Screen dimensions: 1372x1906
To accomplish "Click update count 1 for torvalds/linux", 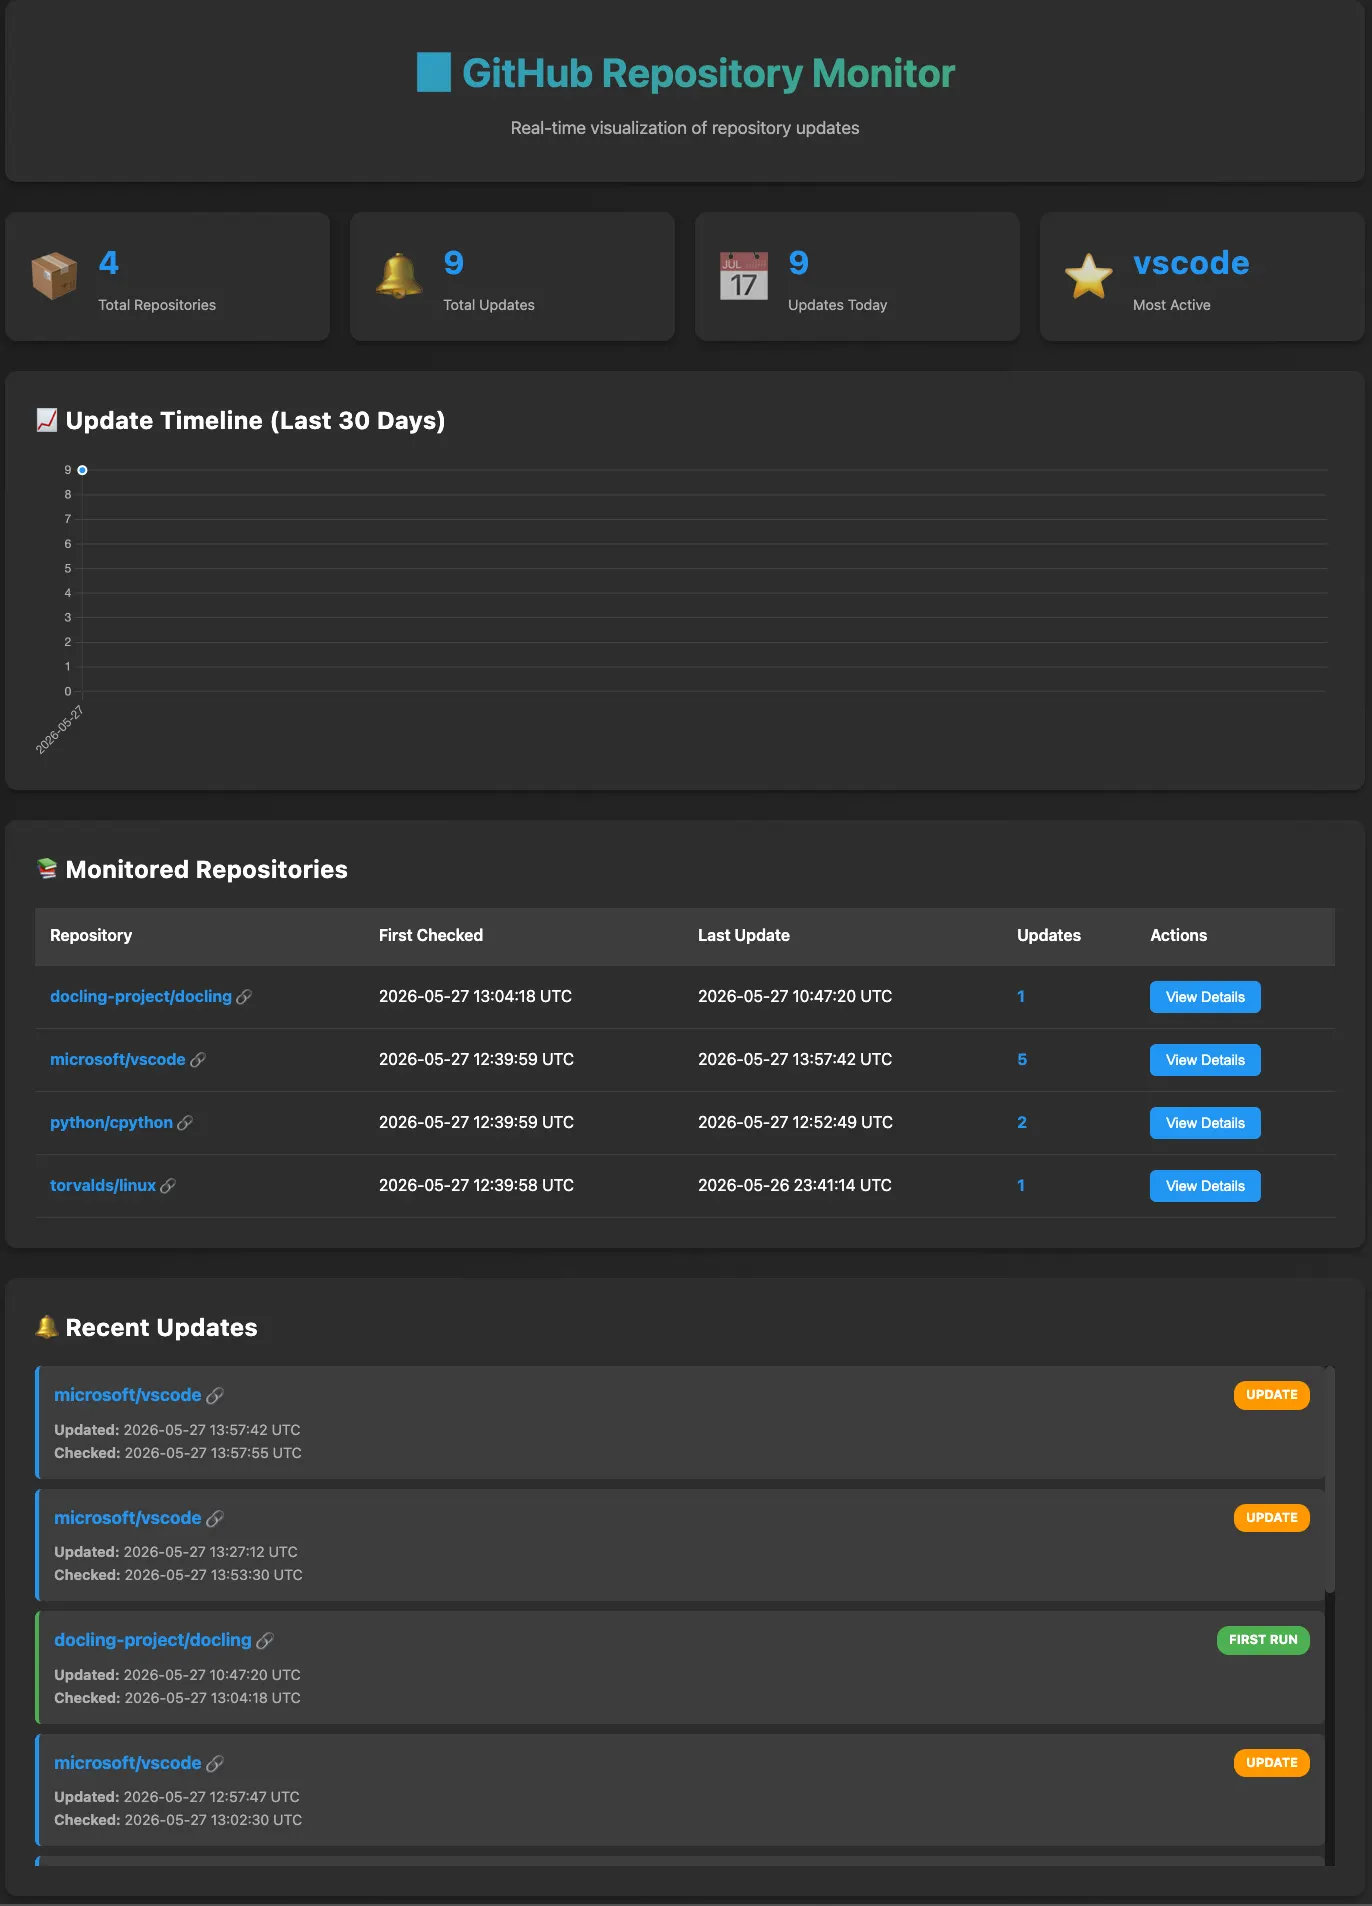I will pyautogui.click(x=1021, y=1186).
